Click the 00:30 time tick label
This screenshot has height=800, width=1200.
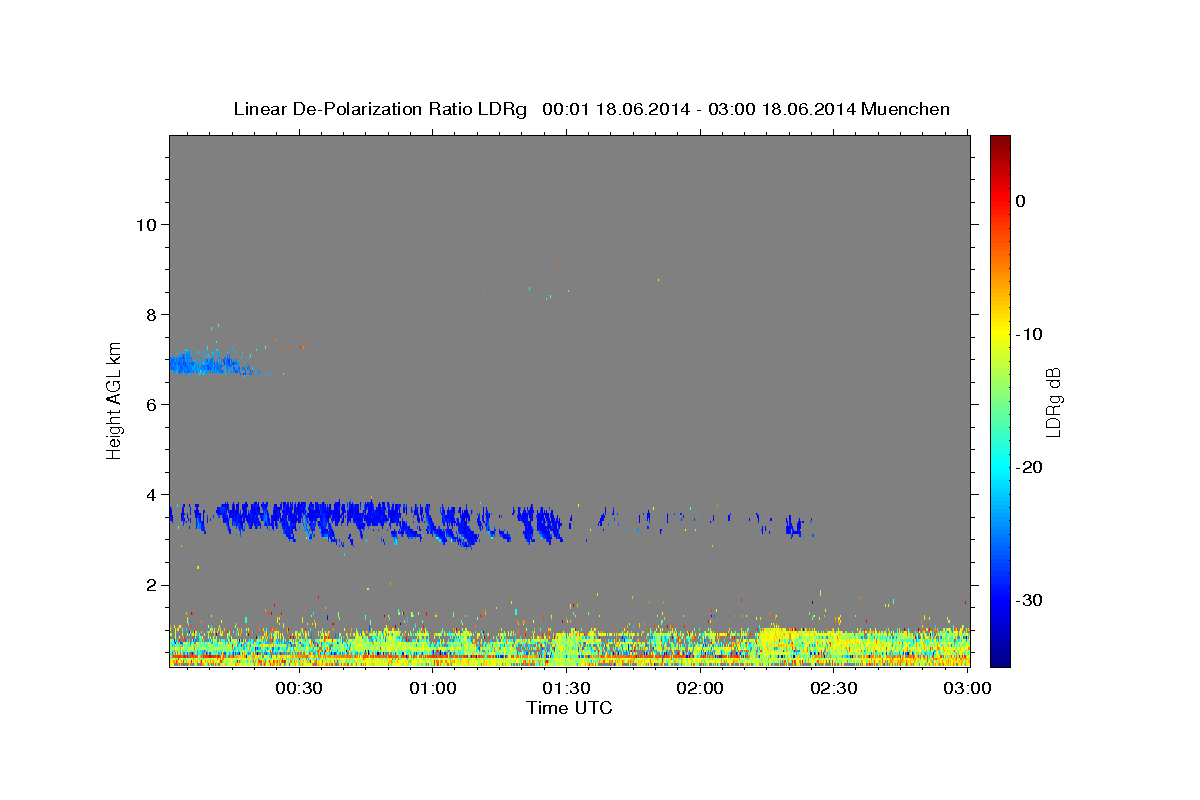pyautogui.click(x=298, y=688)
